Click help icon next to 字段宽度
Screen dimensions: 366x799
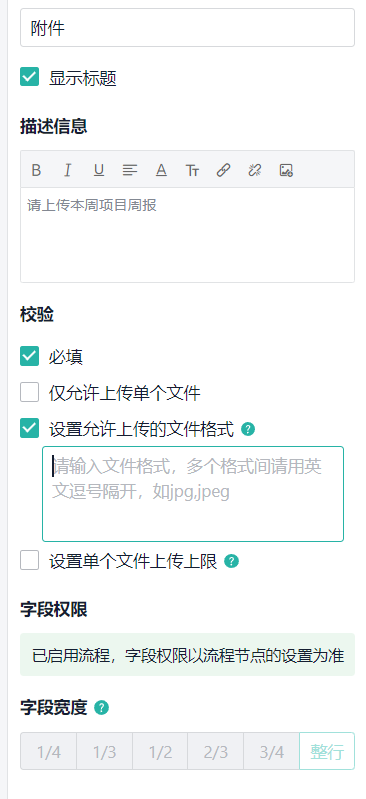(102, 708)
